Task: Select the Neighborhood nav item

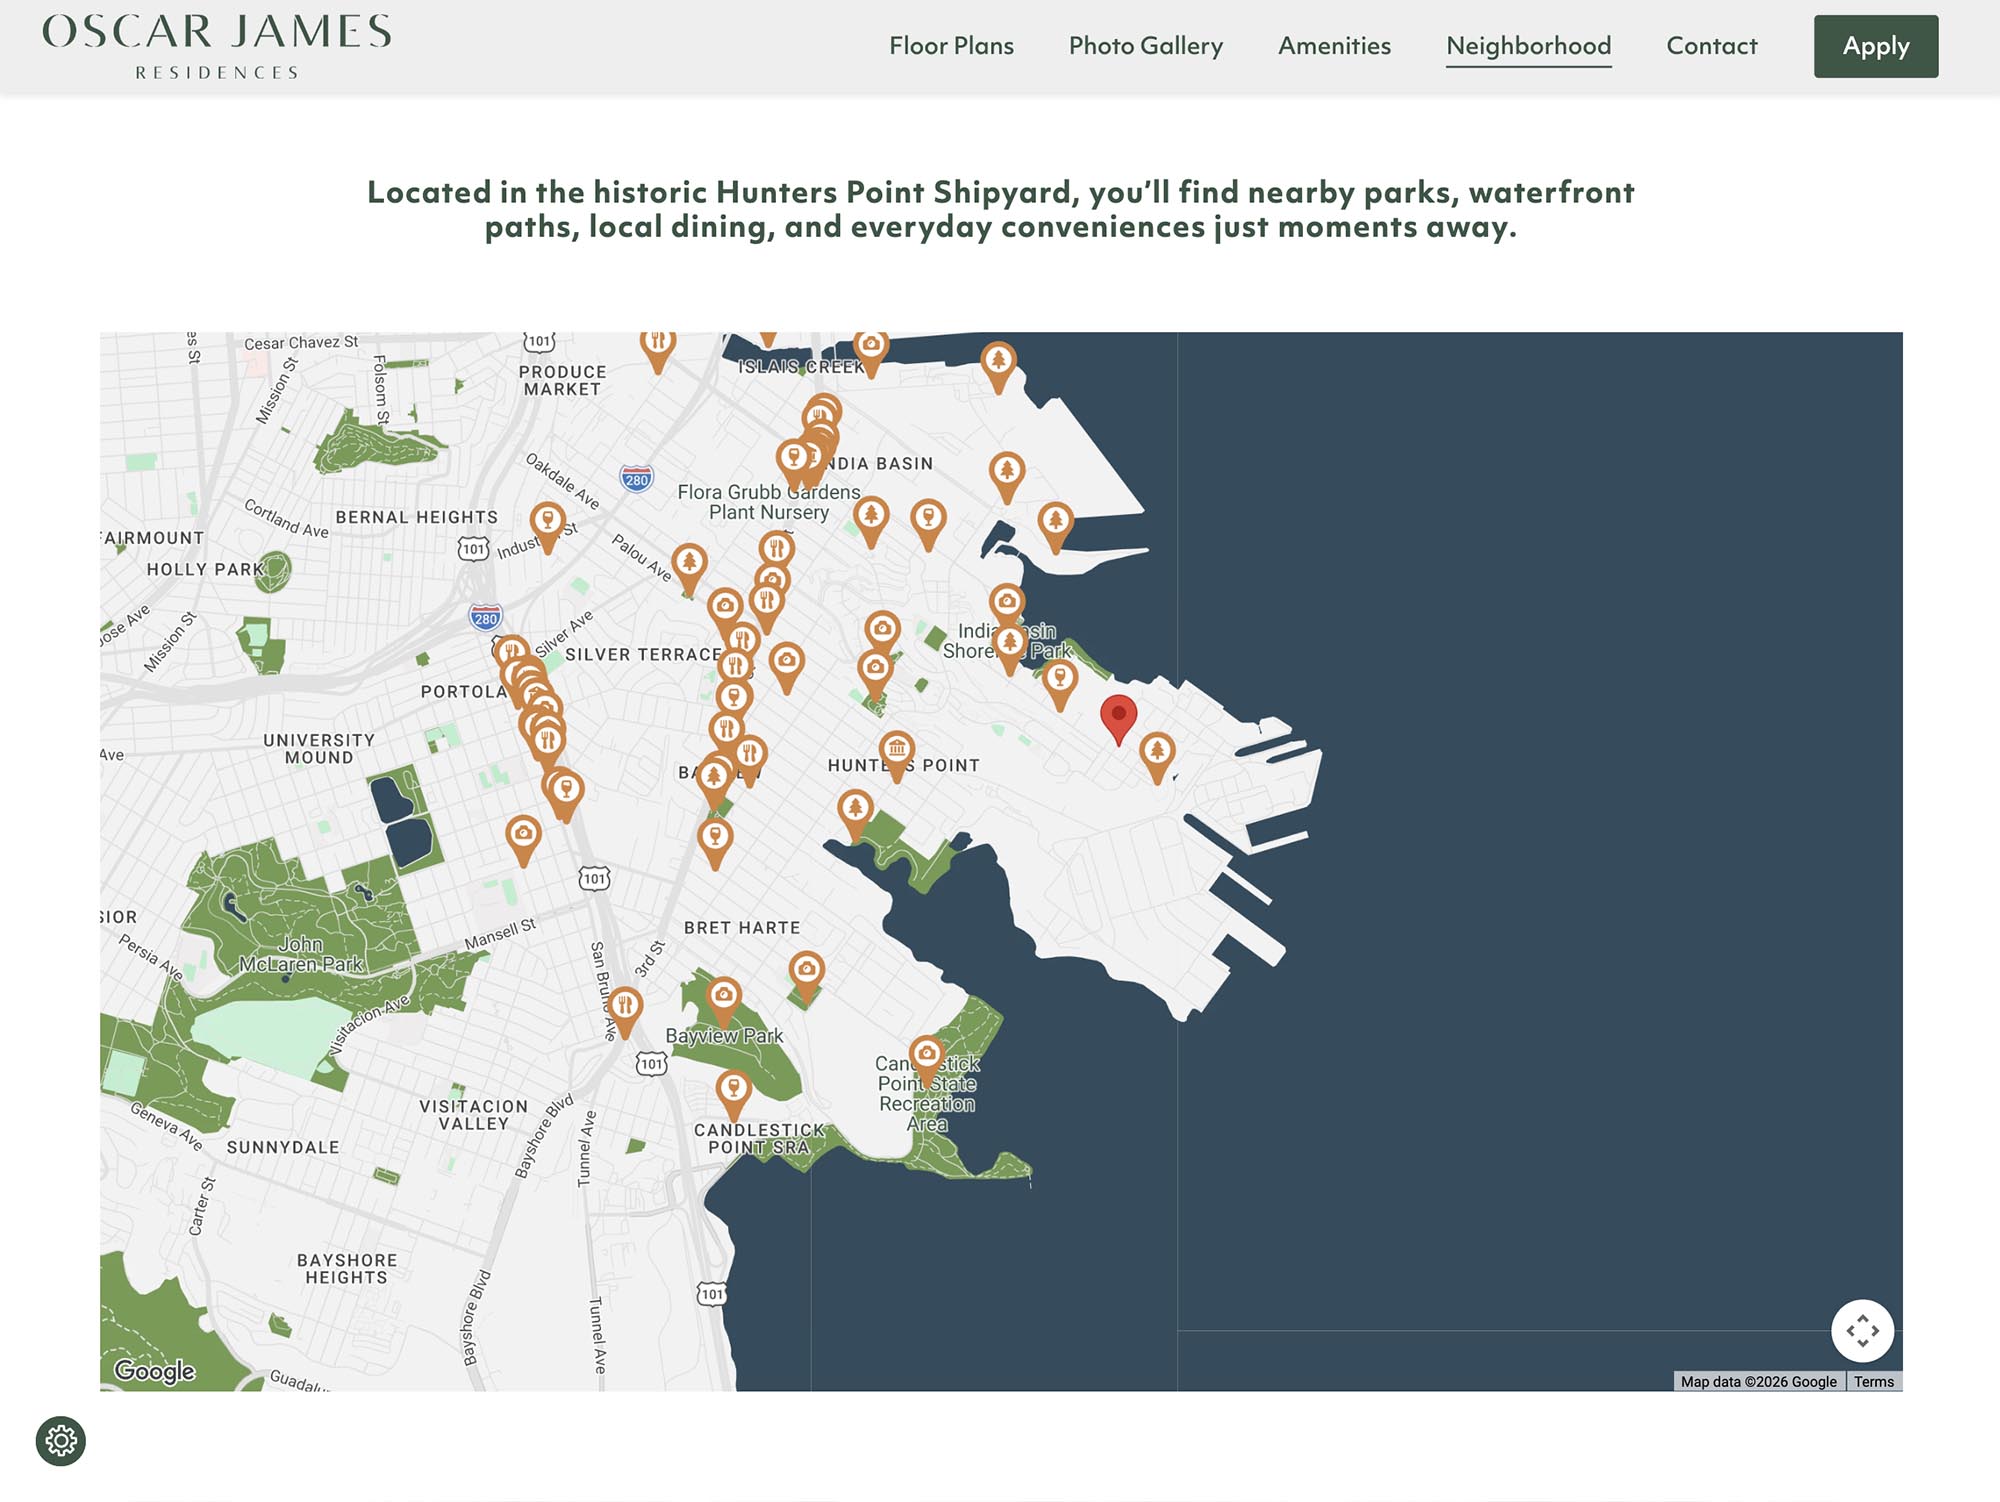Action: tap(1528, 46)
